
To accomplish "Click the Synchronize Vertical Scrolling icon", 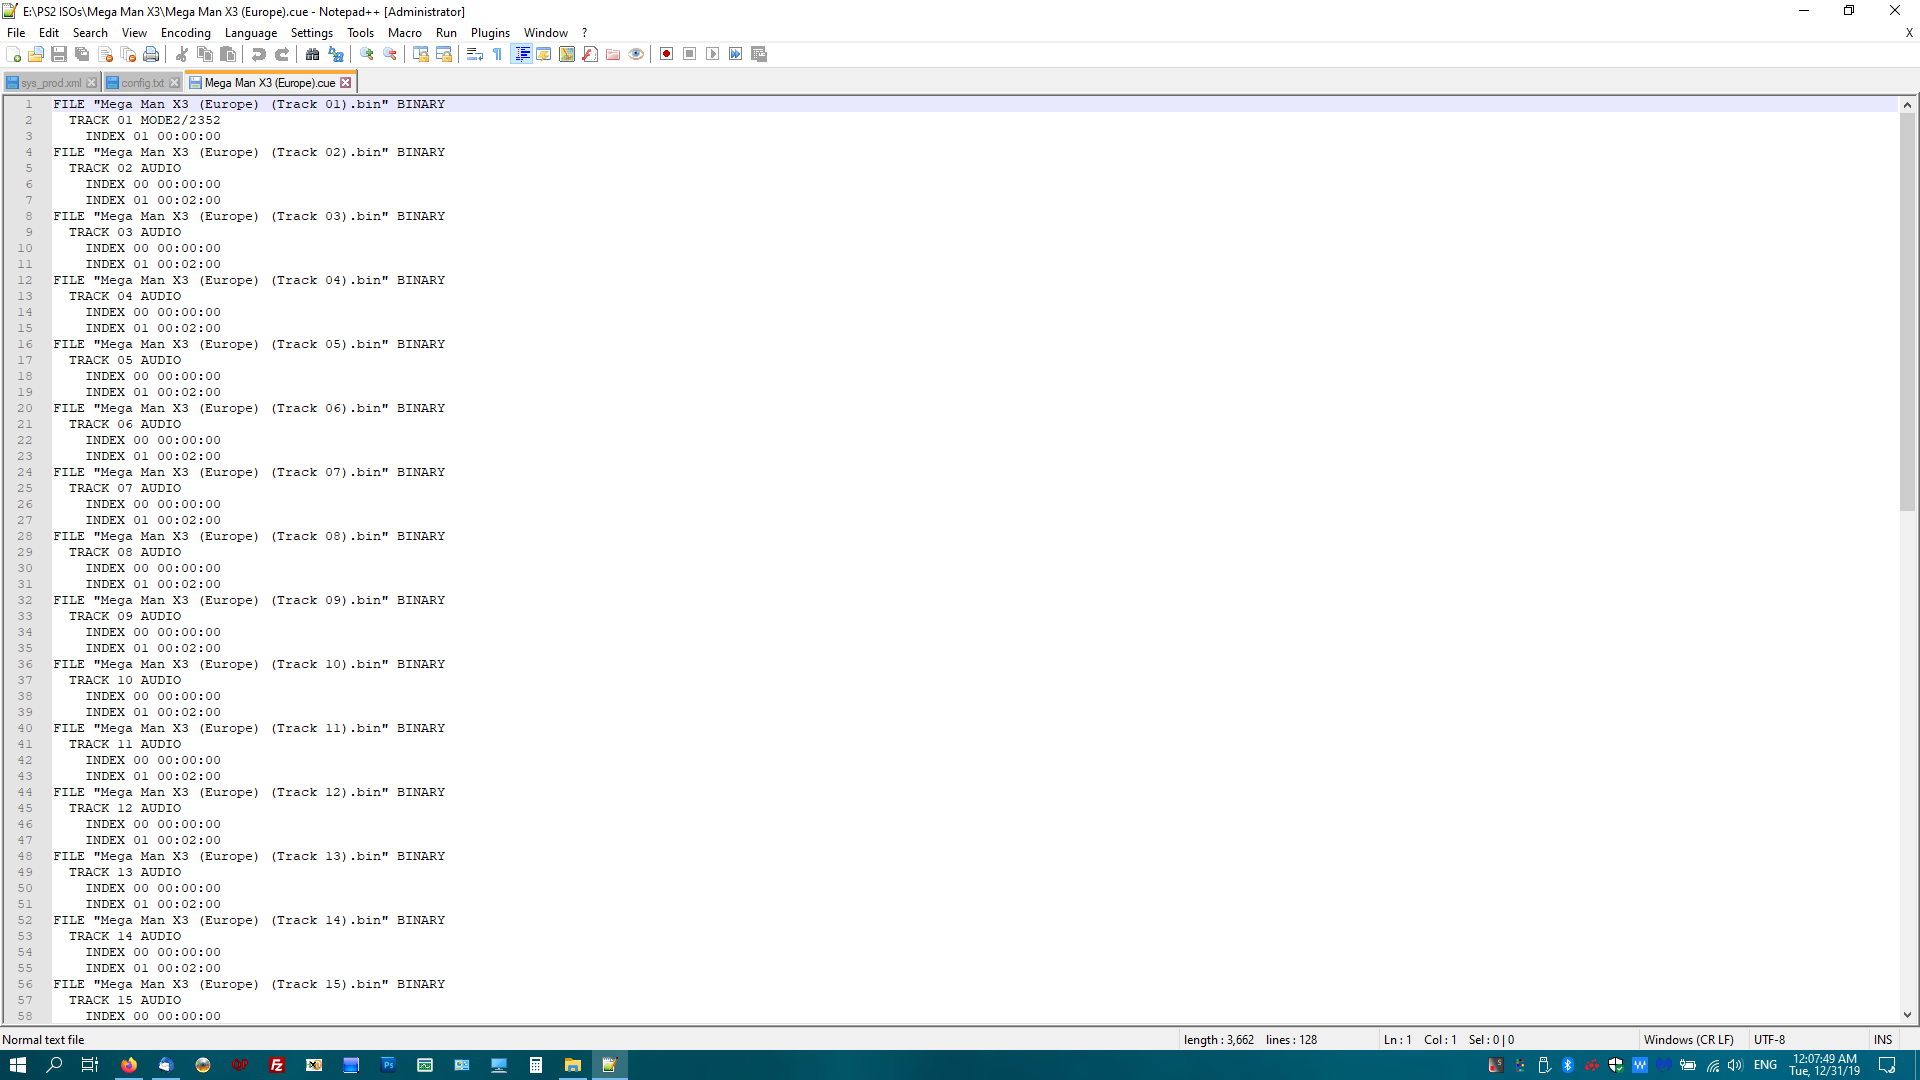I will [421, 54].
